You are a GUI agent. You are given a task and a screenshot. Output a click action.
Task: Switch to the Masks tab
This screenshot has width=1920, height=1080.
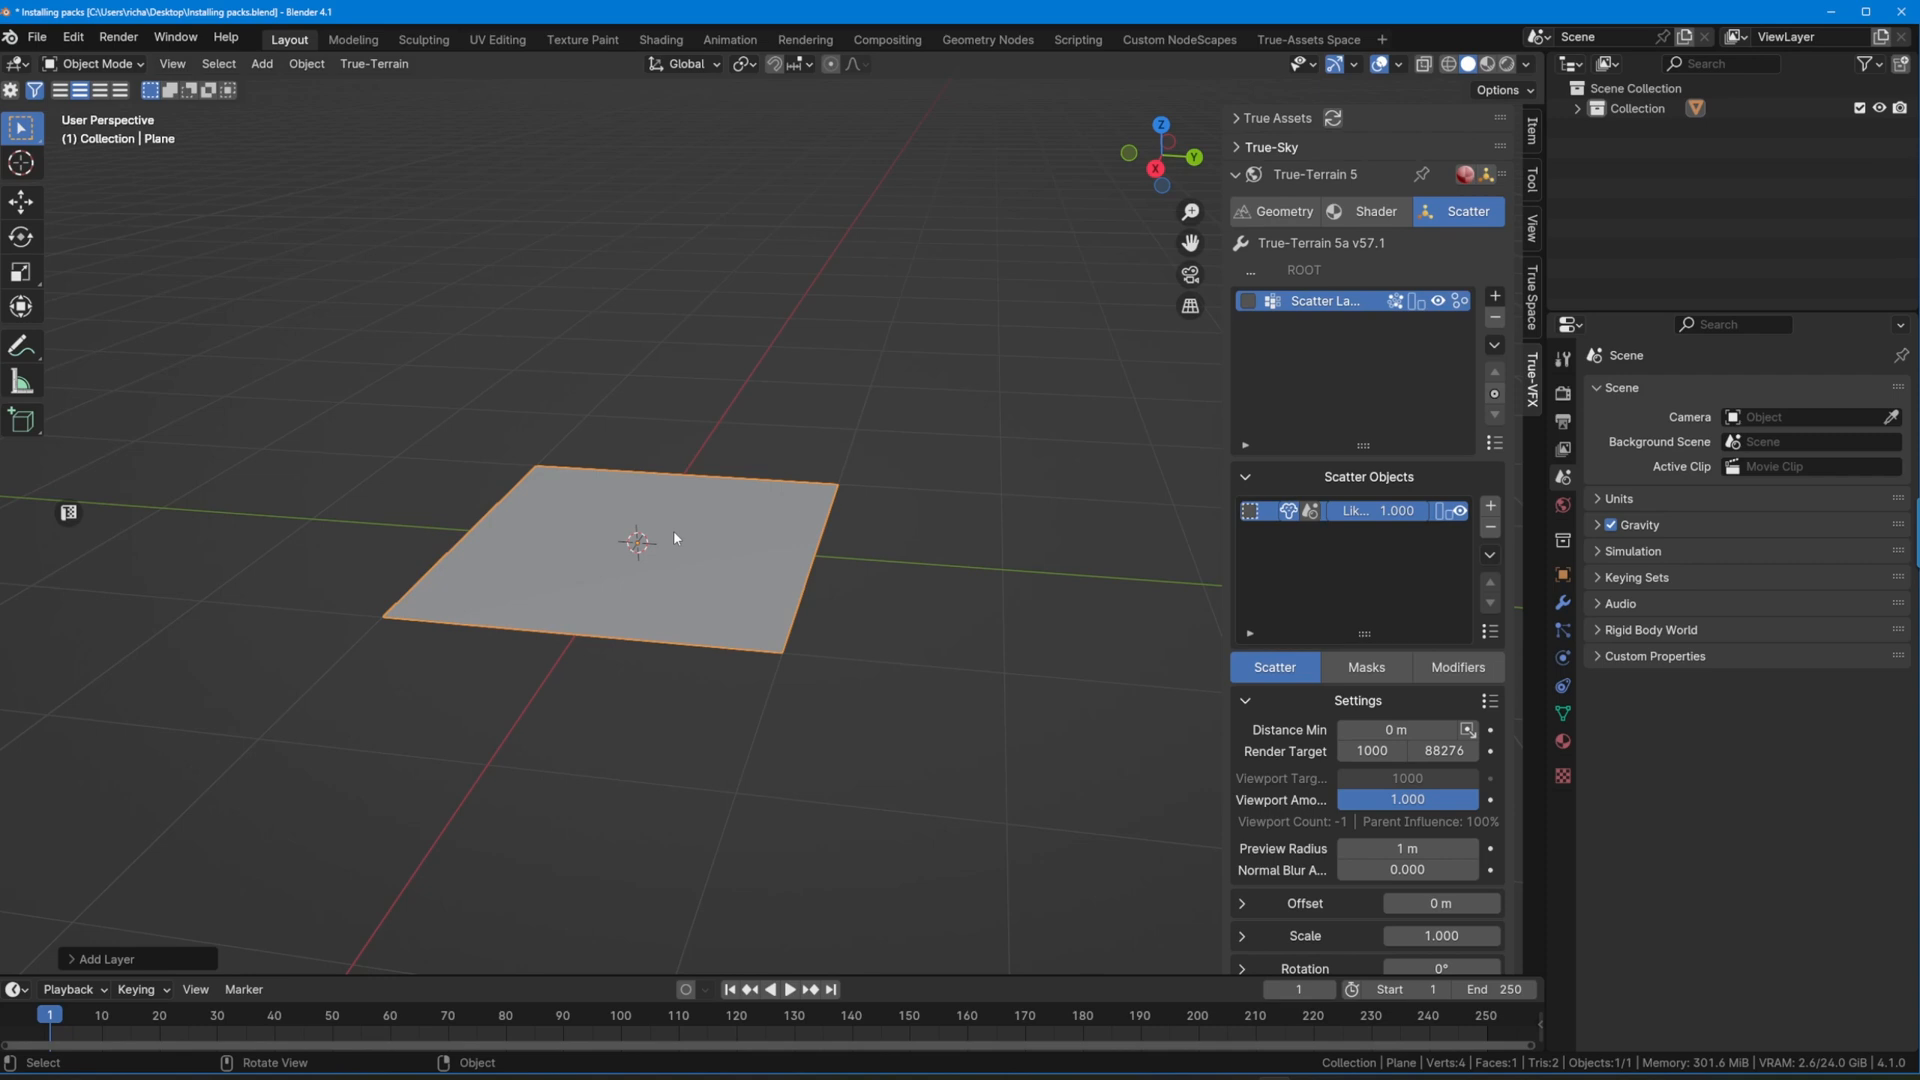(x=1366, y=667)
